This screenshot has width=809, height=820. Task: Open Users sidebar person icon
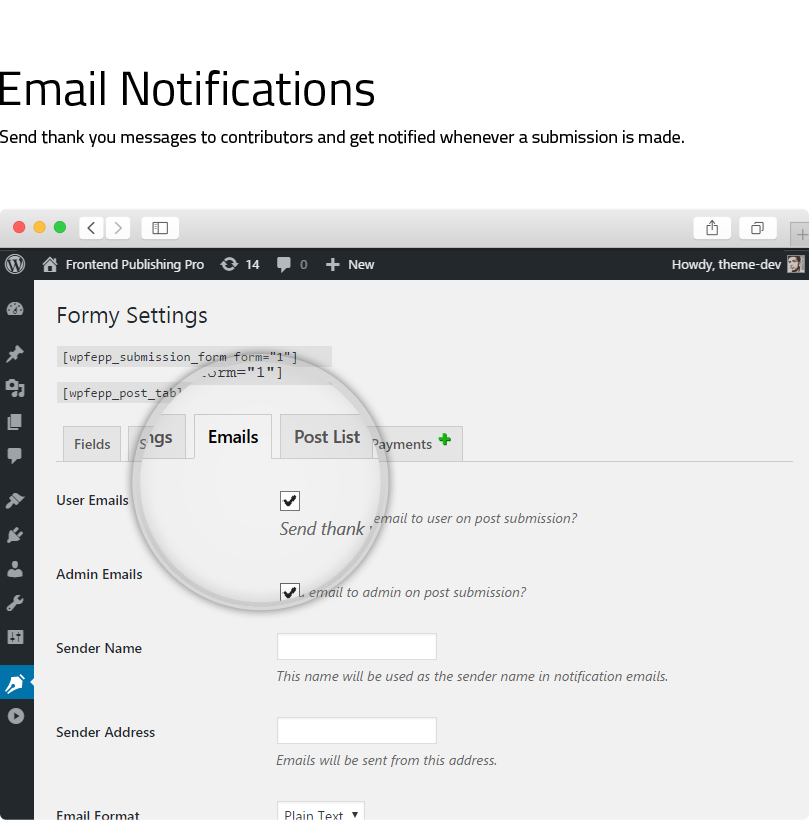[x=15, y=569]
